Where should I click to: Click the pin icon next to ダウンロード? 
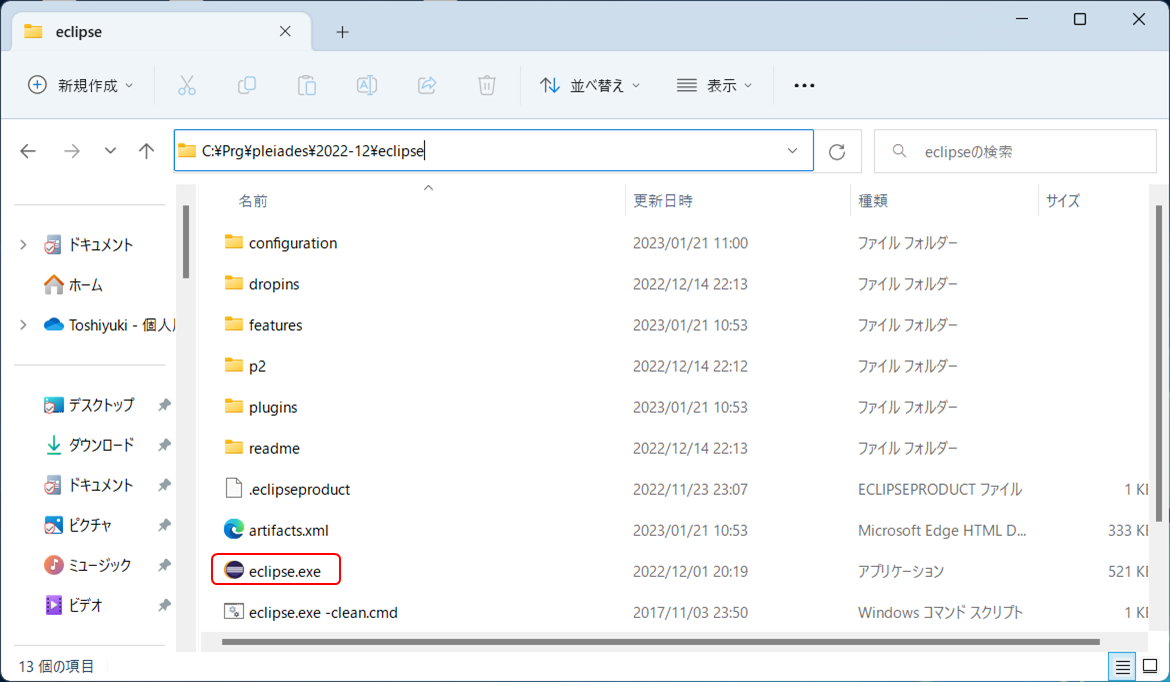click(164, 445)
